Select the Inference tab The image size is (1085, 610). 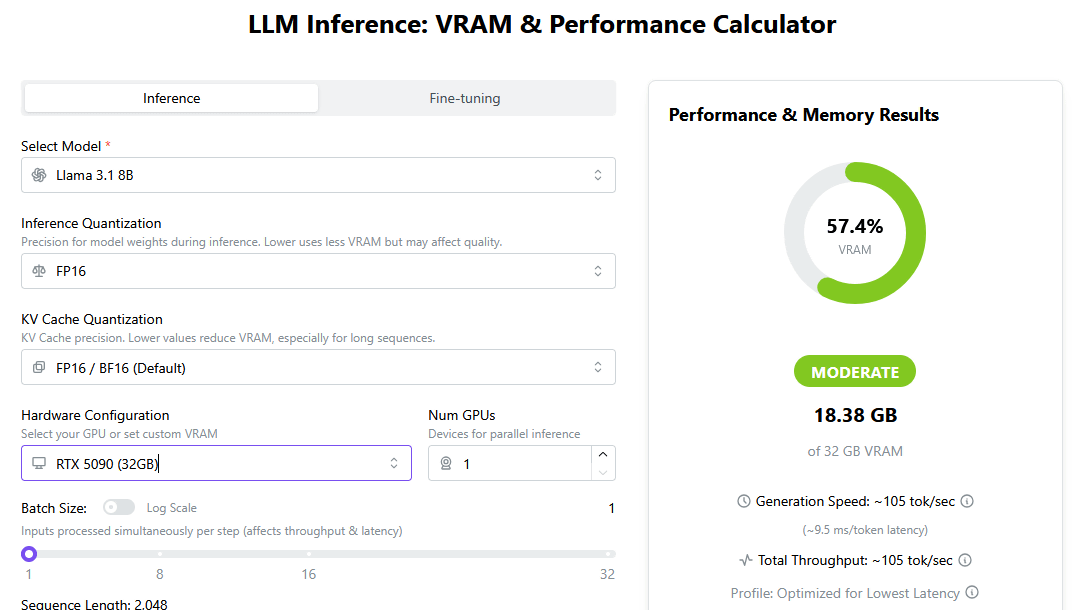[x=171, y=98]
